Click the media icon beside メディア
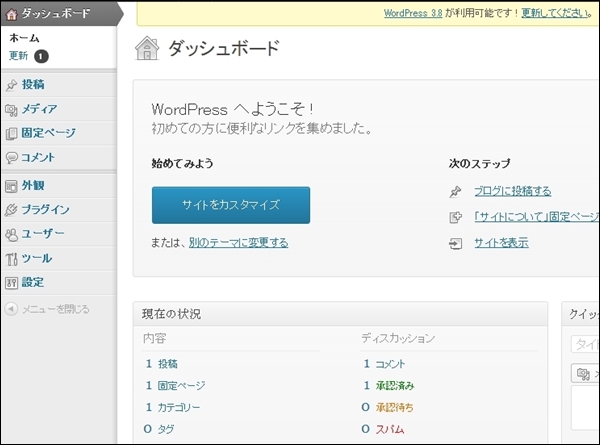Image resolution: width=600 pixels, height=445 pixels. pyautogui.click(x=11, y=110)
